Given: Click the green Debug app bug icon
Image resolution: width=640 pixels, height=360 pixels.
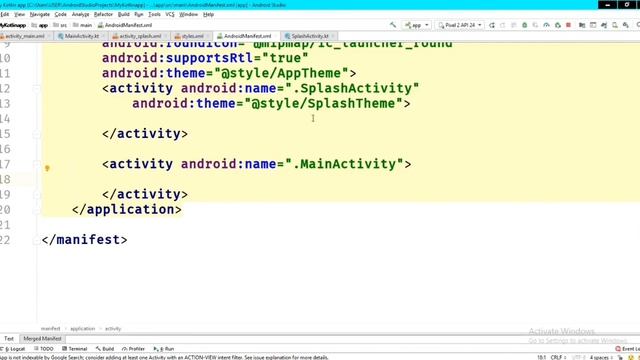Looking at the screenshot, I should click(524, 25).
